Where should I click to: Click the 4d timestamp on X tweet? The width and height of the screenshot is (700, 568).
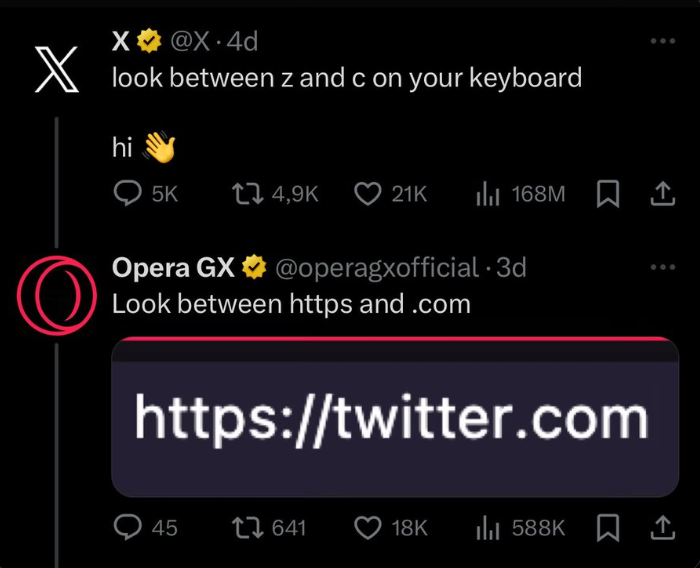(243, 42)
